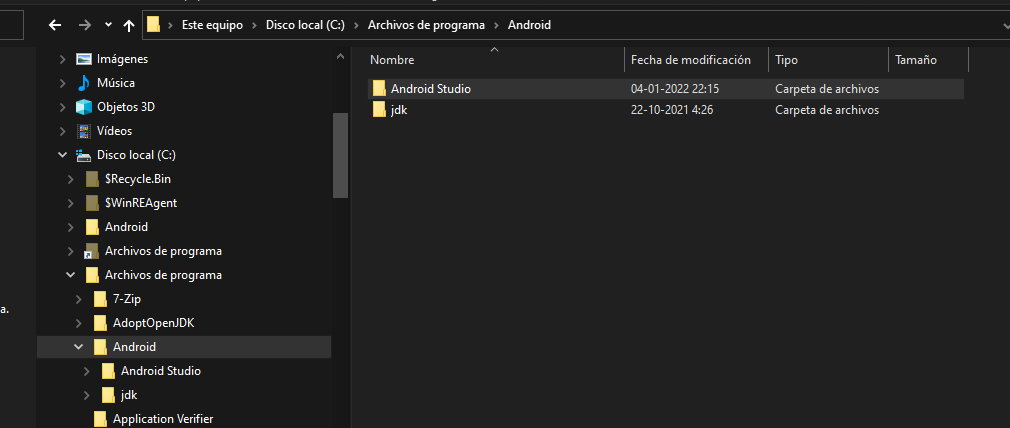Expand the AdoptOpenJDK tree node
1010x428 pixels.
click(79, 323)
